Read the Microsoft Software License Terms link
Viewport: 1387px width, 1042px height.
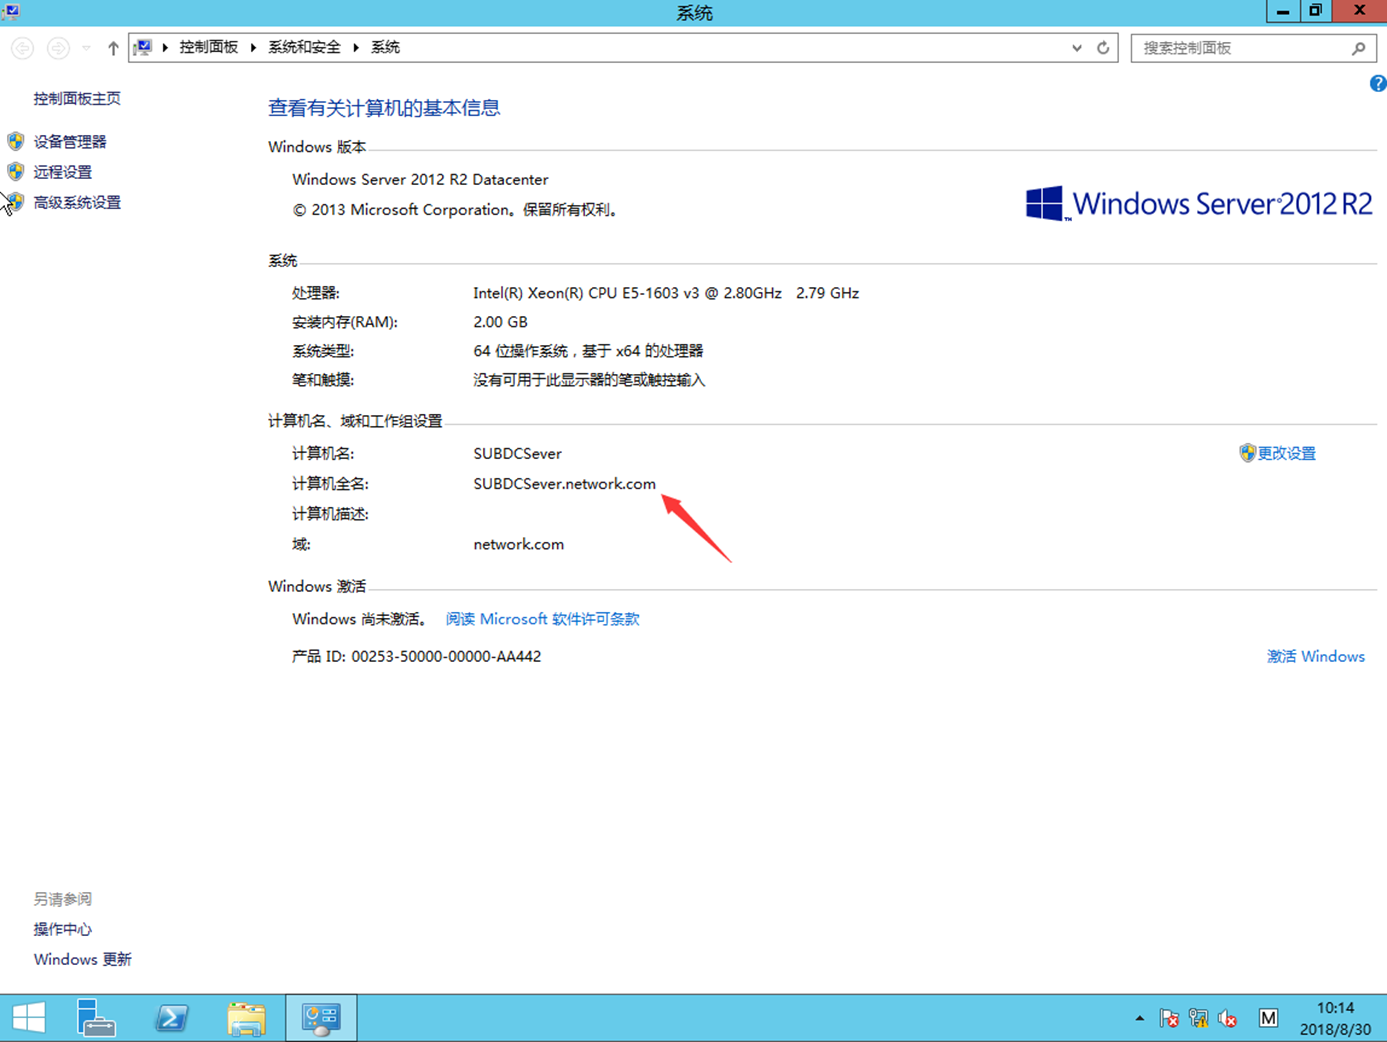tap(542, 619)
